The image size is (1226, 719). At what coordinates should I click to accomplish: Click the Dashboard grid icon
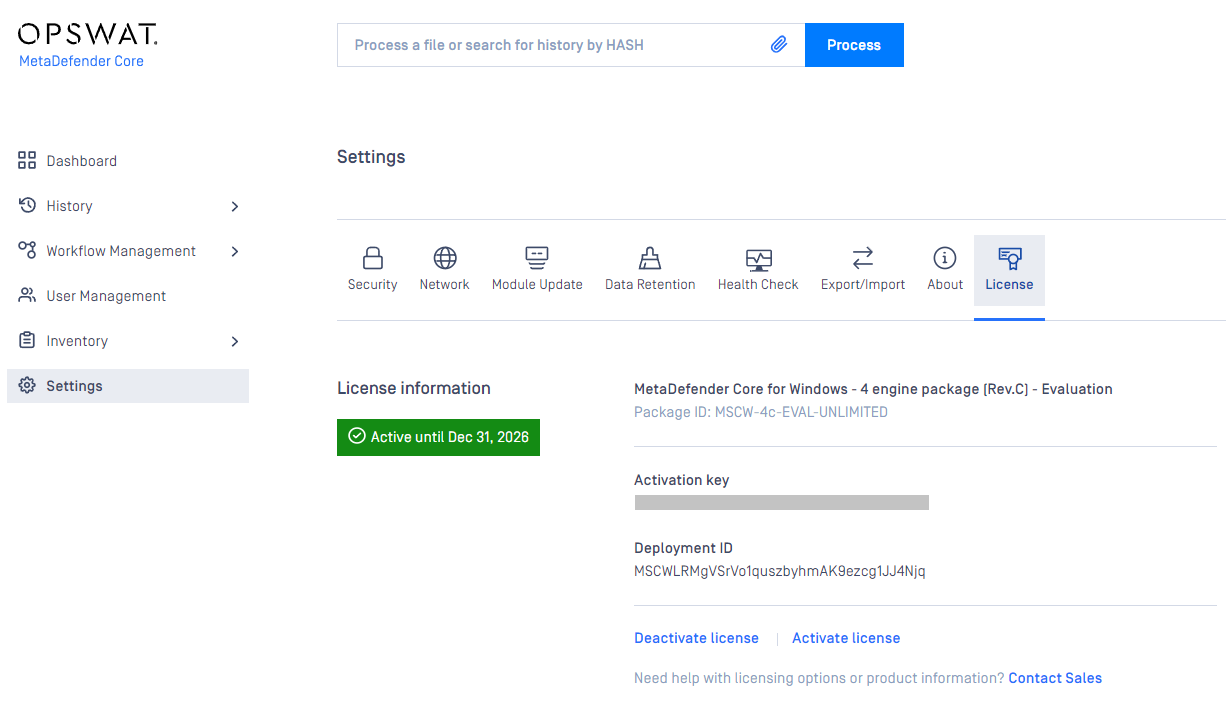click(27, 161)
